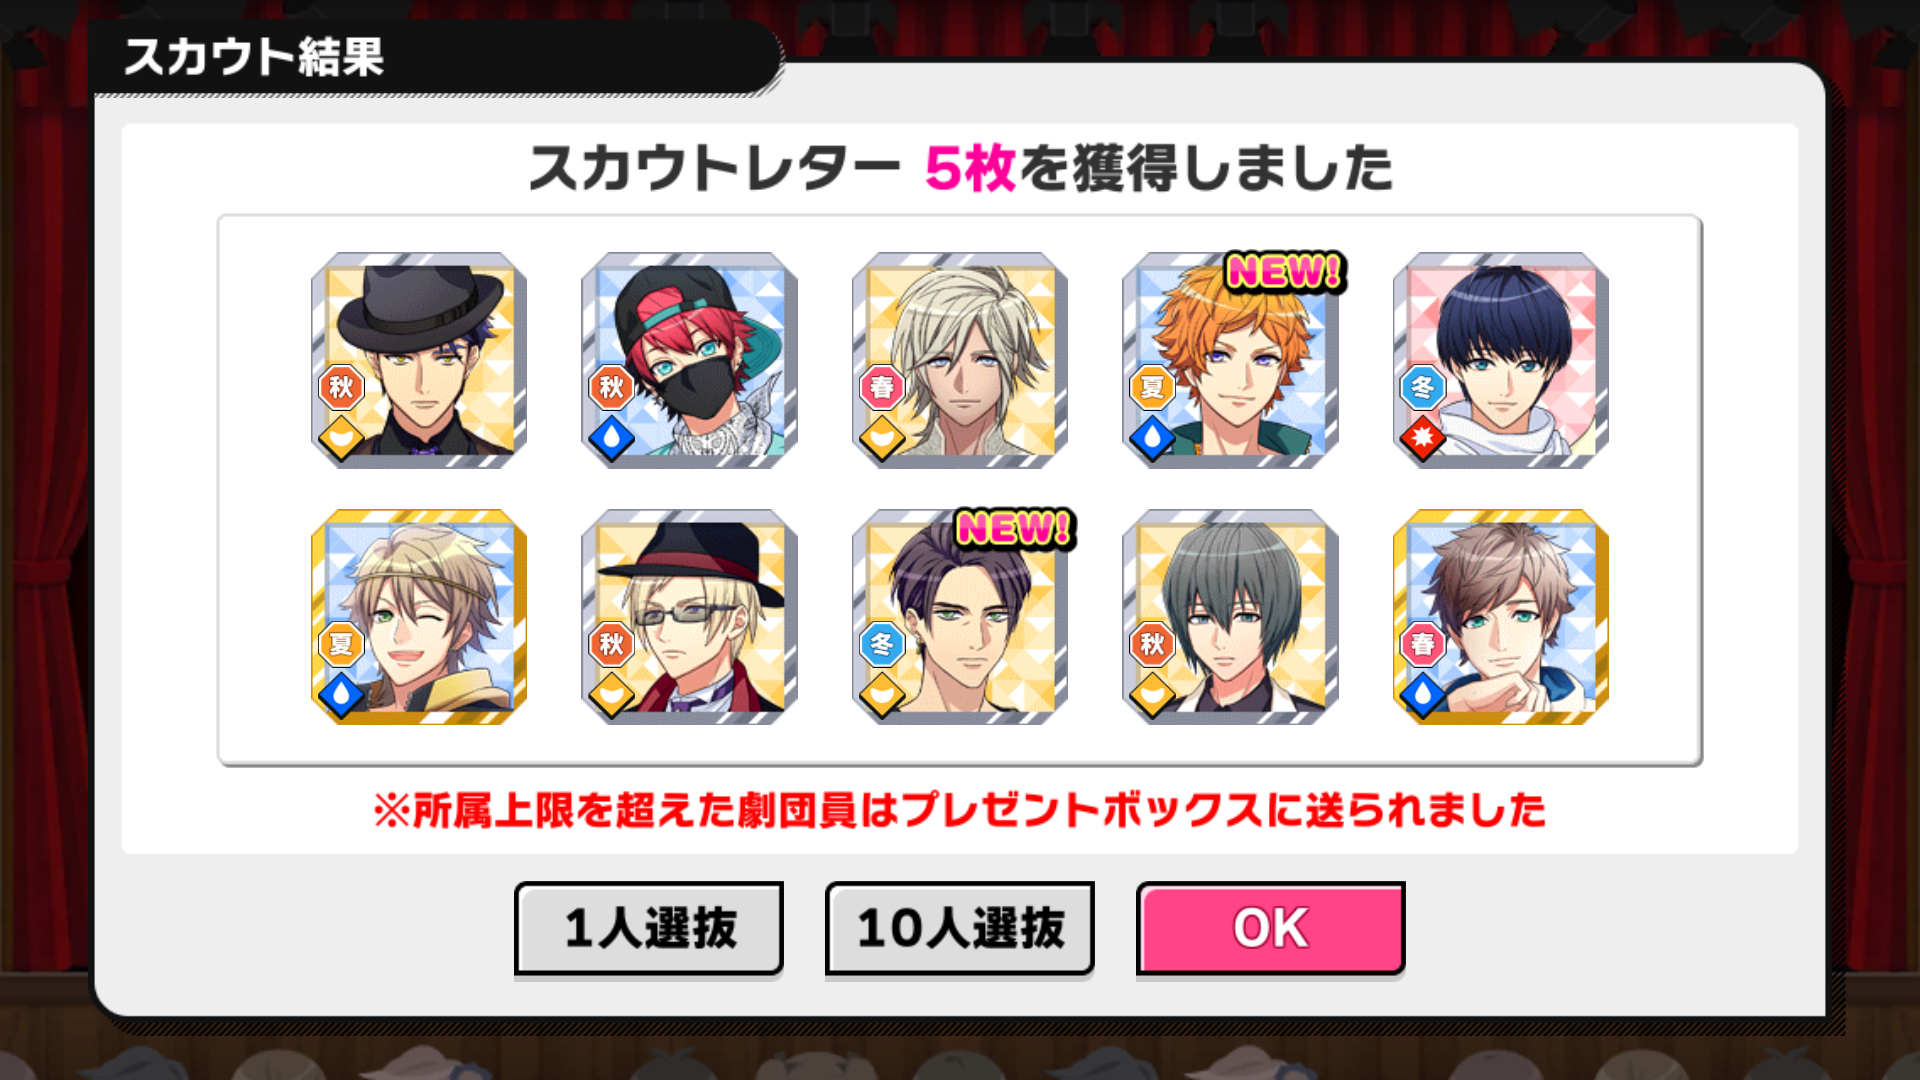Open the brown-haired gold-framed spring card
This screenshot has height=1080, width=1920.
pyautogui.click(x=1501, y=617)
